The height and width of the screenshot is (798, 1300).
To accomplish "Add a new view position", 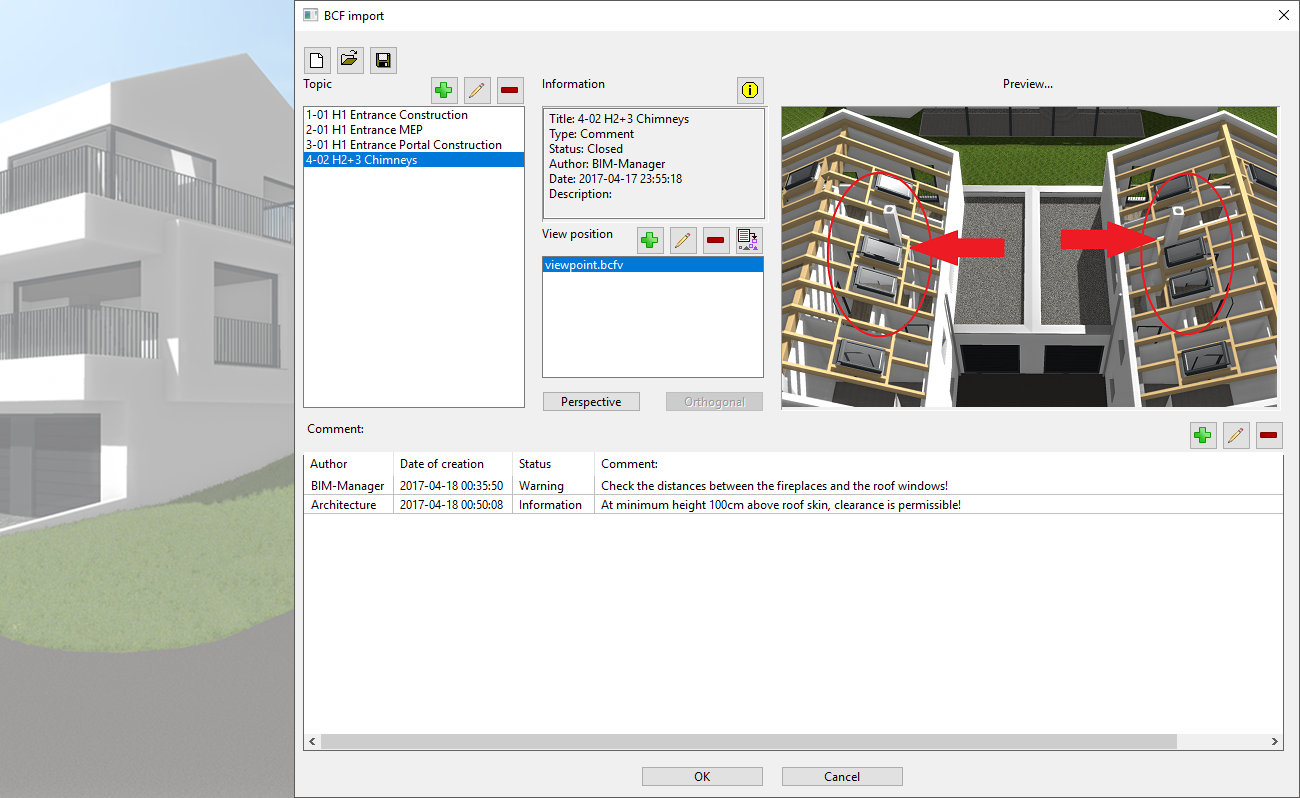I will coord(650,240).
